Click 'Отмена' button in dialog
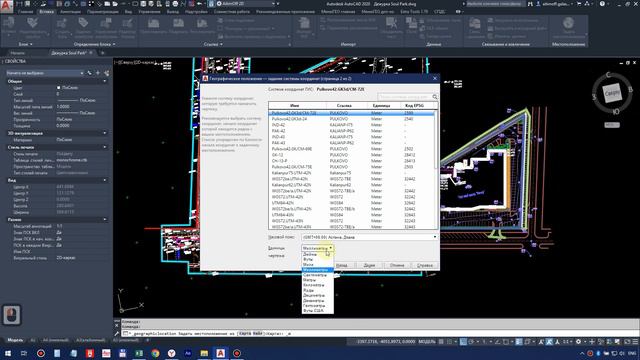Viewport: 640px width, 360px height. pos(397,265)
